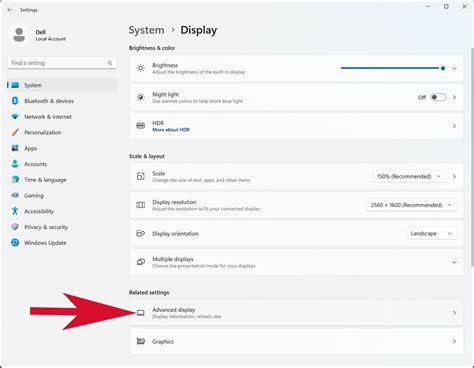Open Privacy & security settings
Image resolution: width=474 pixels, height=368 pixels.
tap(62, 227)
